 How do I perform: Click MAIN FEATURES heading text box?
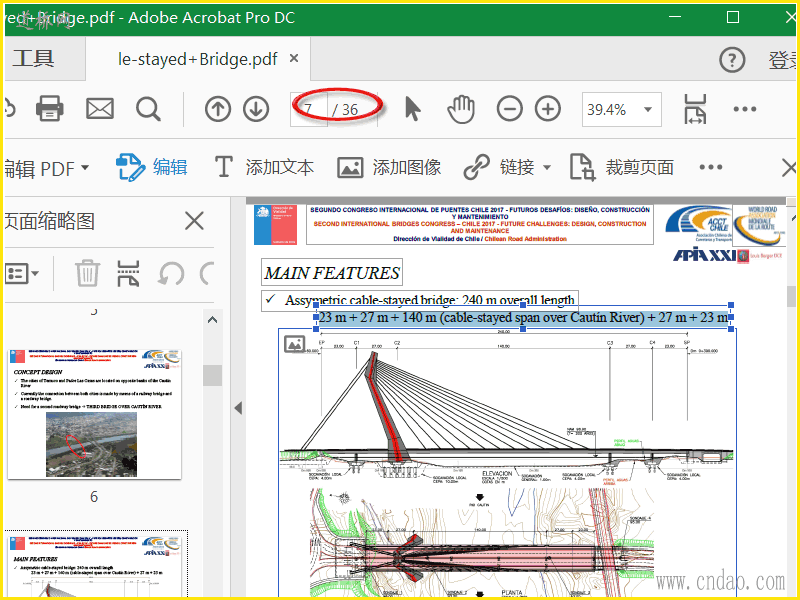pos(332,273)
